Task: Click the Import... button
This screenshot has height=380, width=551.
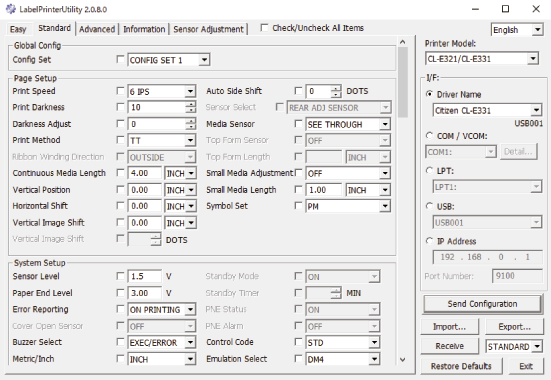Action: pyautogui.click(x=449, y=327)
